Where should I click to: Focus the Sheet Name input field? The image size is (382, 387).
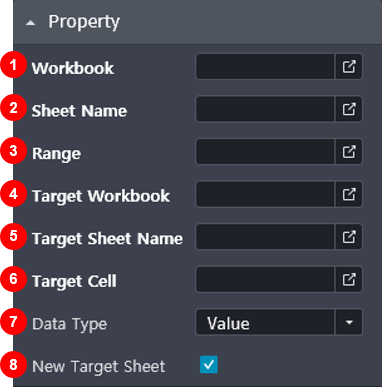(x=265, y=109)
